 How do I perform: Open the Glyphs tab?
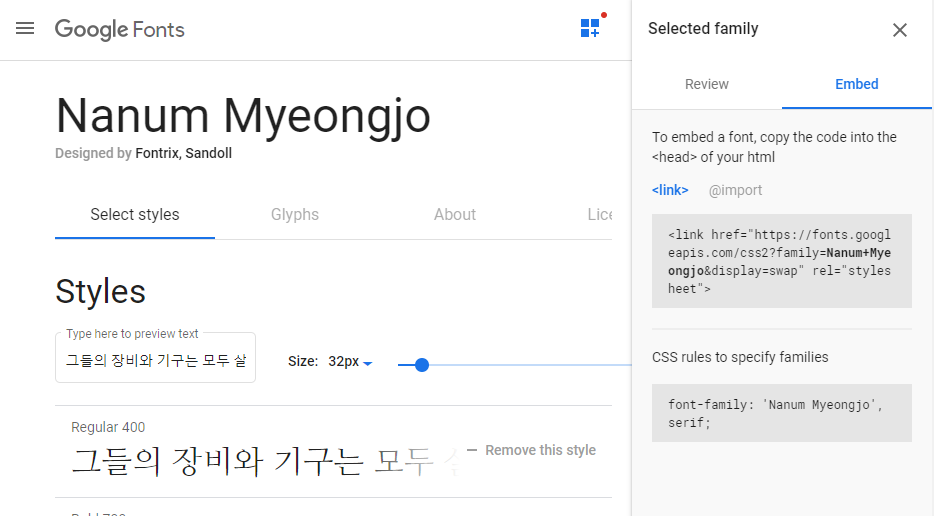[x=295, y=215]
